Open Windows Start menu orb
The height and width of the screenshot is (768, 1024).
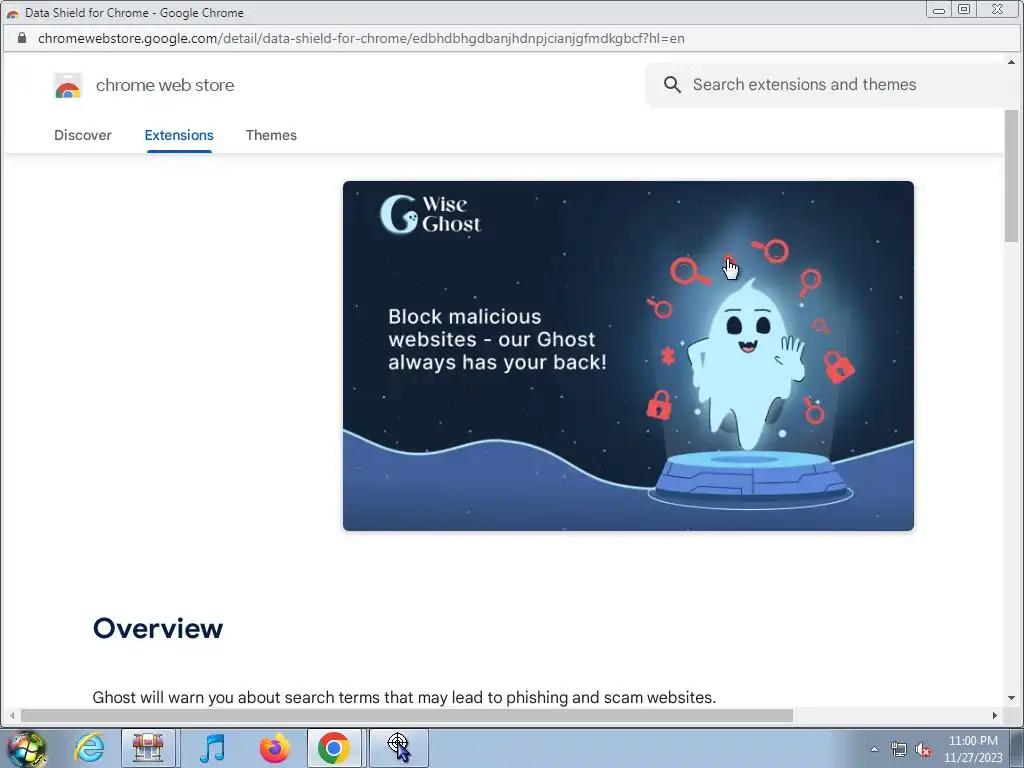[26, 748]
